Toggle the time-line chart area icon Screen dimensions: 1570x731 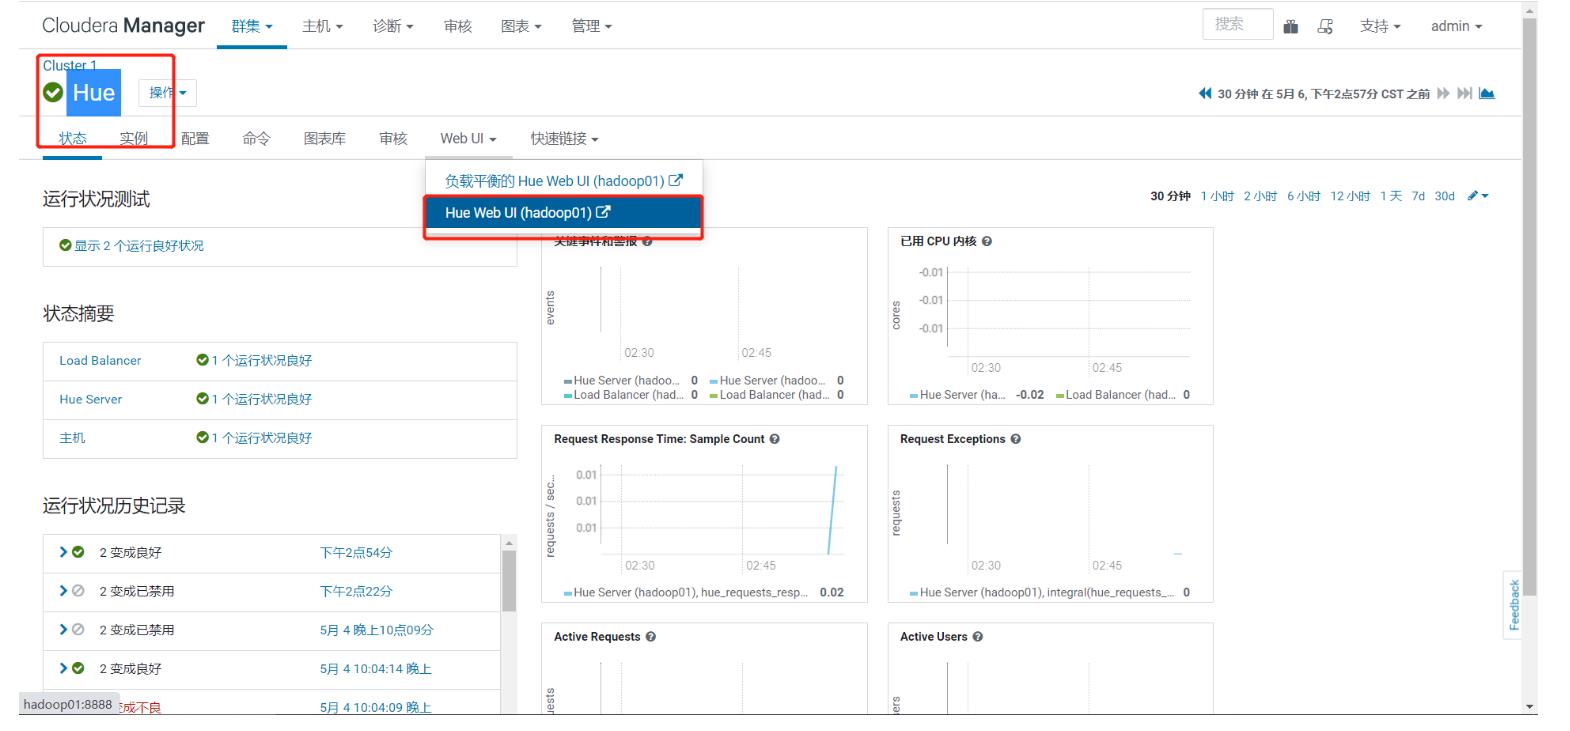pyautogui.click(x=1487, y=94)
